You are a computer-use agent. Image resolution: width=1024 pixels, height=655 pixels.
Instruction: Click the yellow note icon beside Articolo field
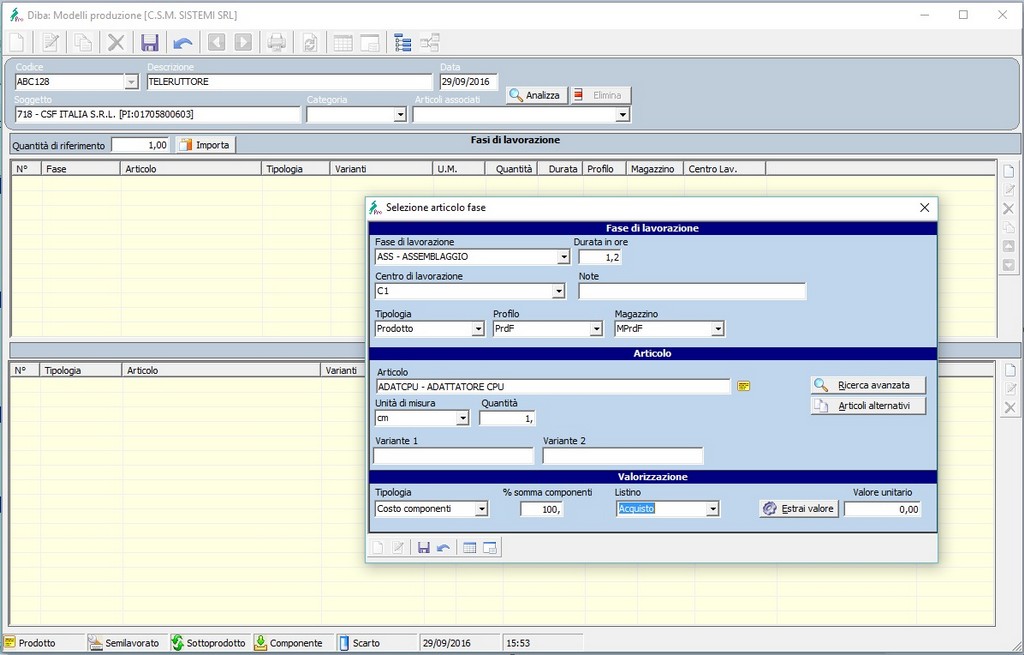tap(743, 387)
